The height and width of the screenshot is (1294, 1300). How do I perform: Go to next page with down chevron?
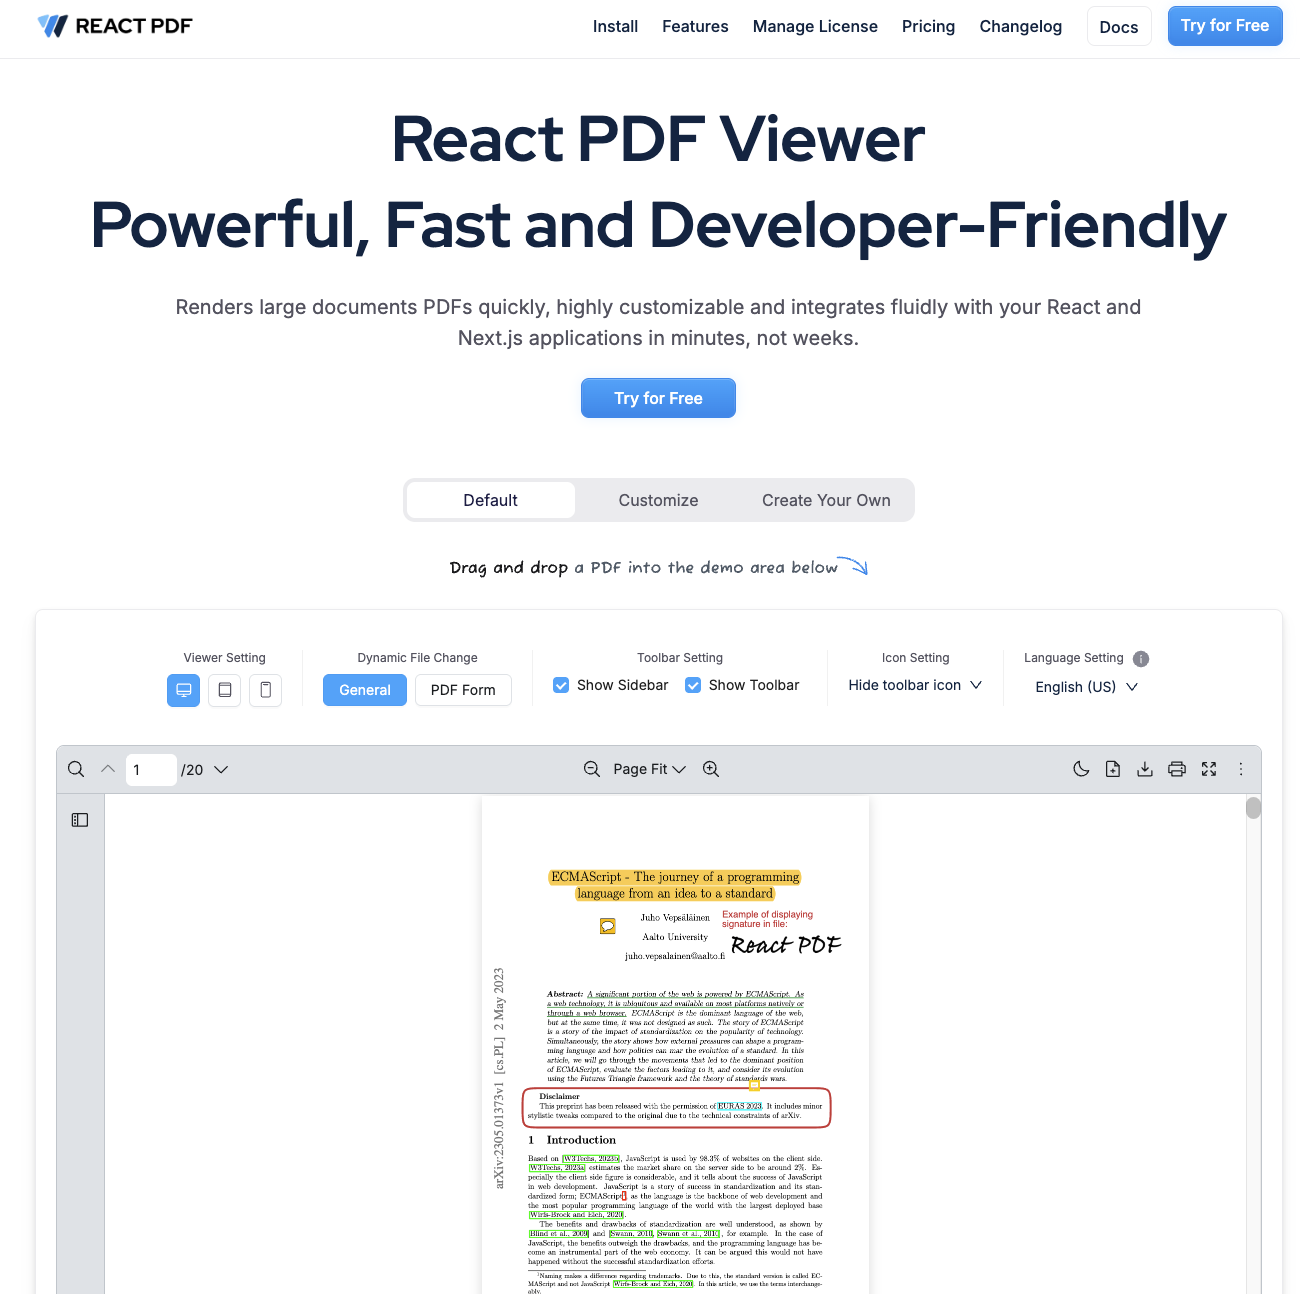[221, 769]
